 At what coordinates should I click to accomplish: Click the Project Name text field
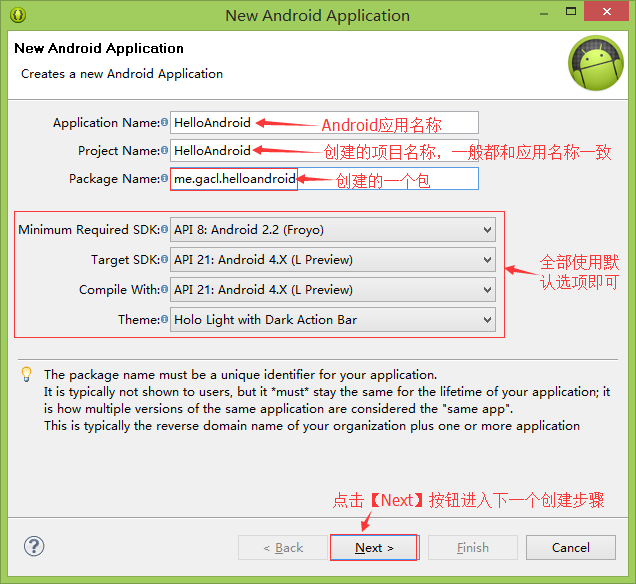[x=324, y=150]
